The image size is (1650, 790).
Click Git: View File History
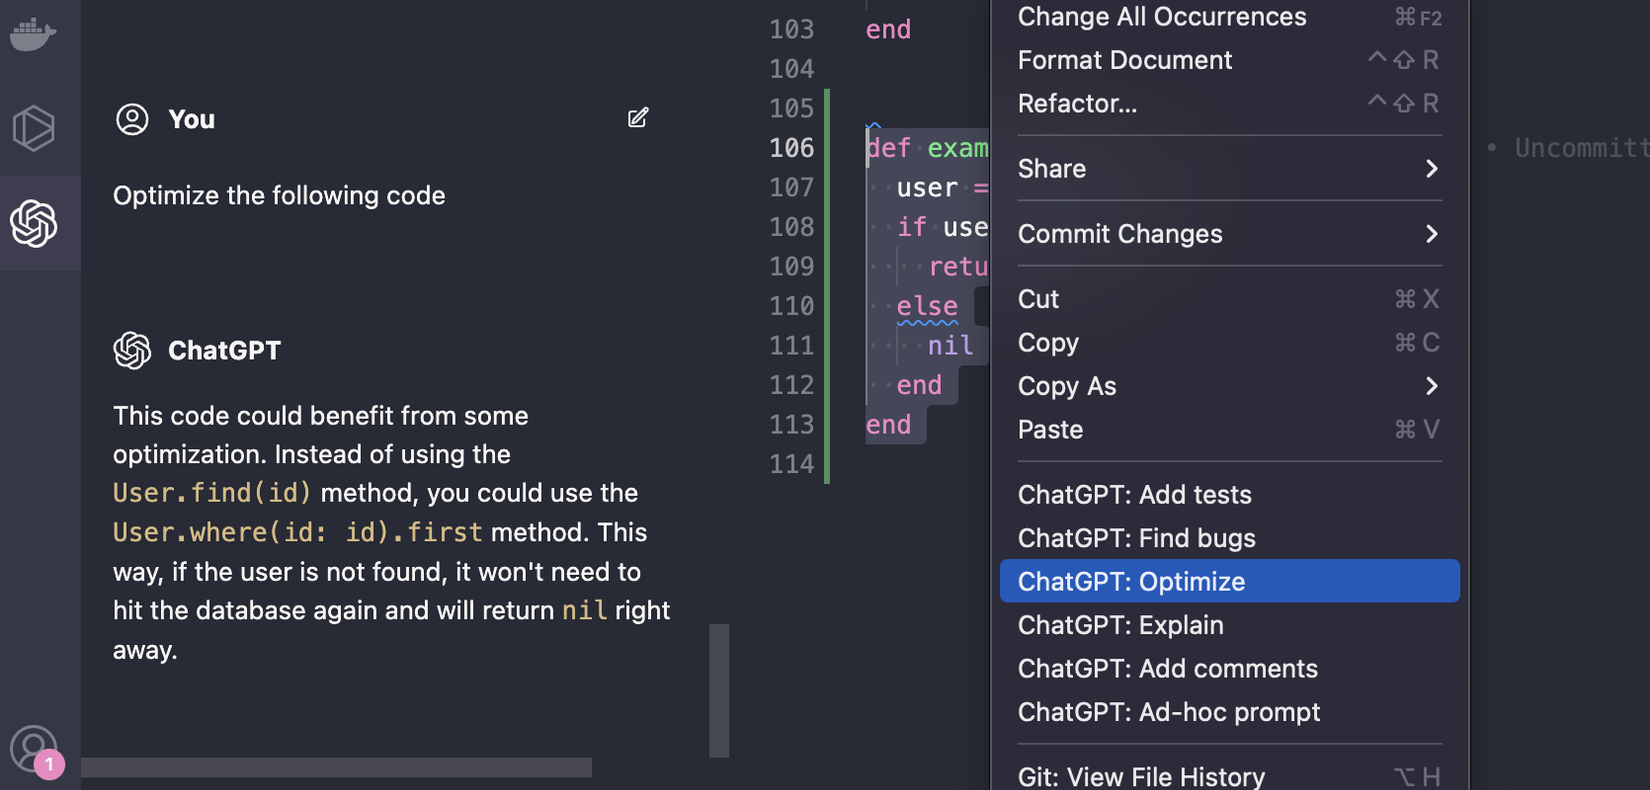point(1141,776)
